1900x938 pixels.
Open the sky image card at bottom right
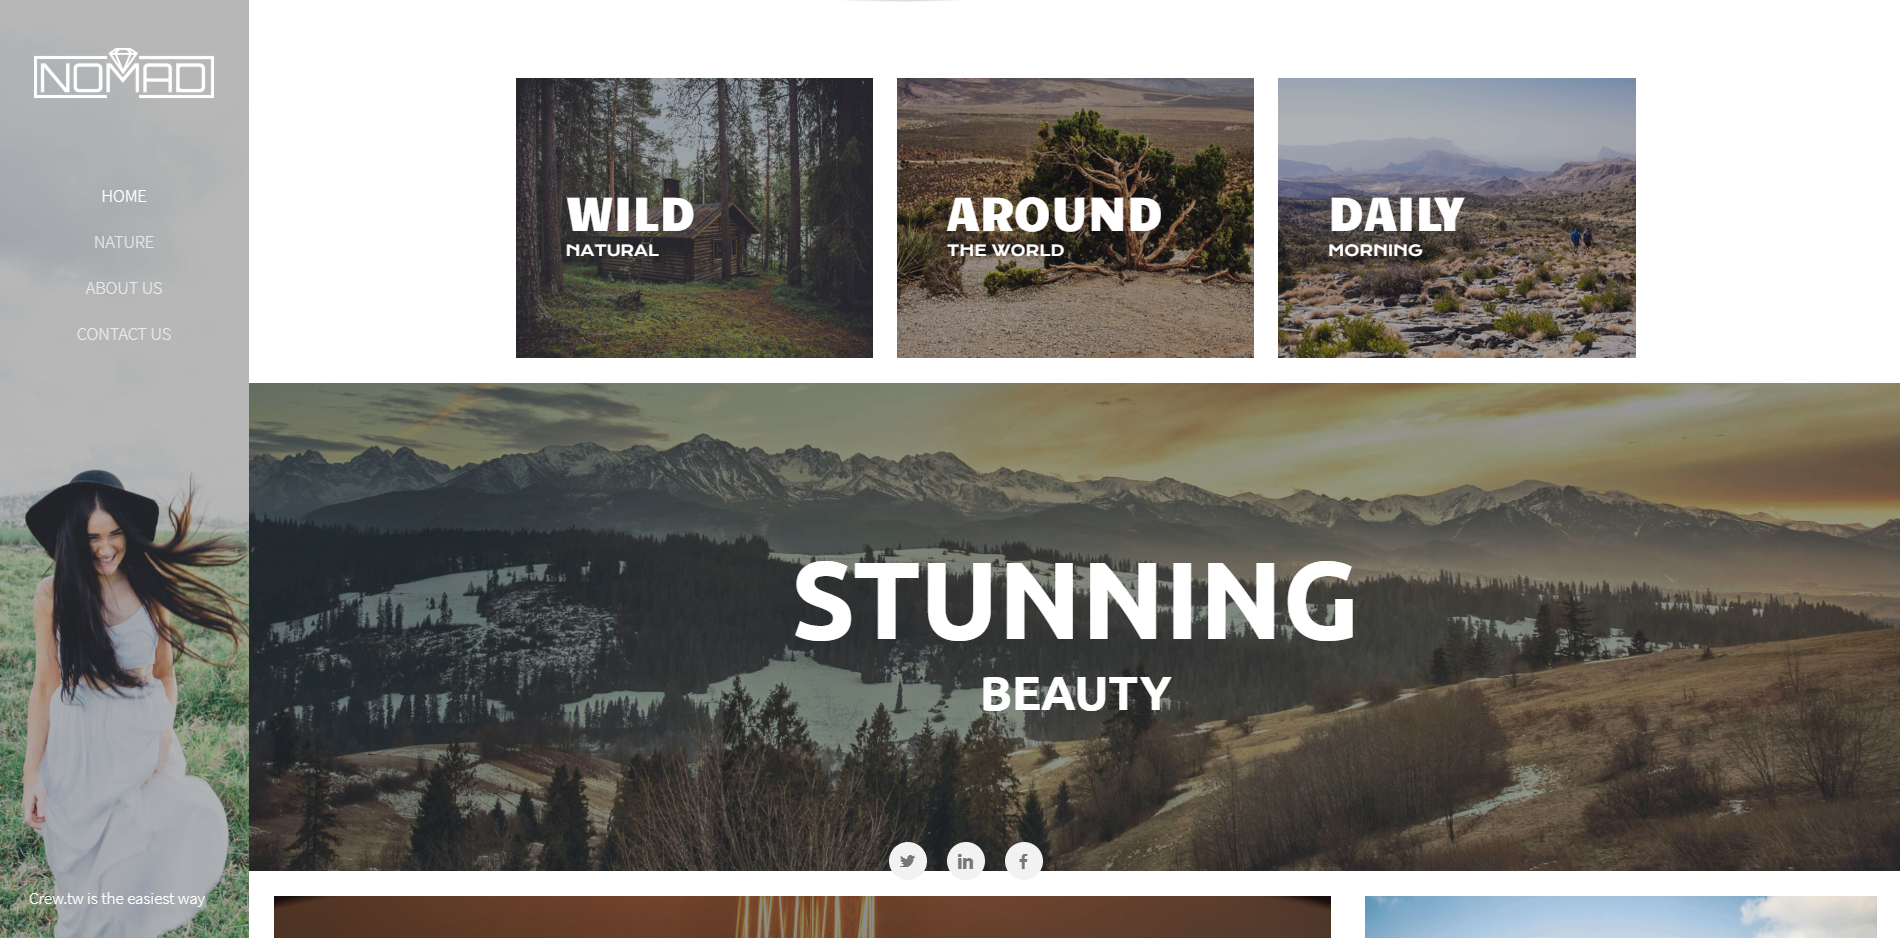(1620, 917)
